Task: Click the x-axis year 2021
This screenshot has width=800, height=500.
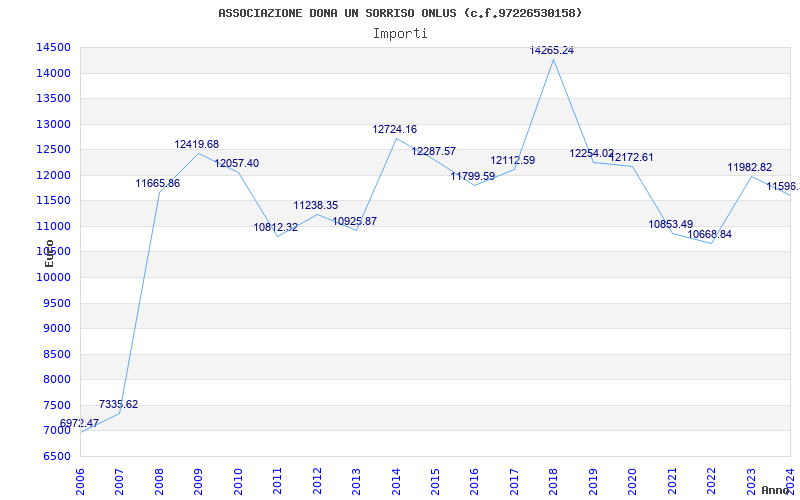Action: [672, 482]
